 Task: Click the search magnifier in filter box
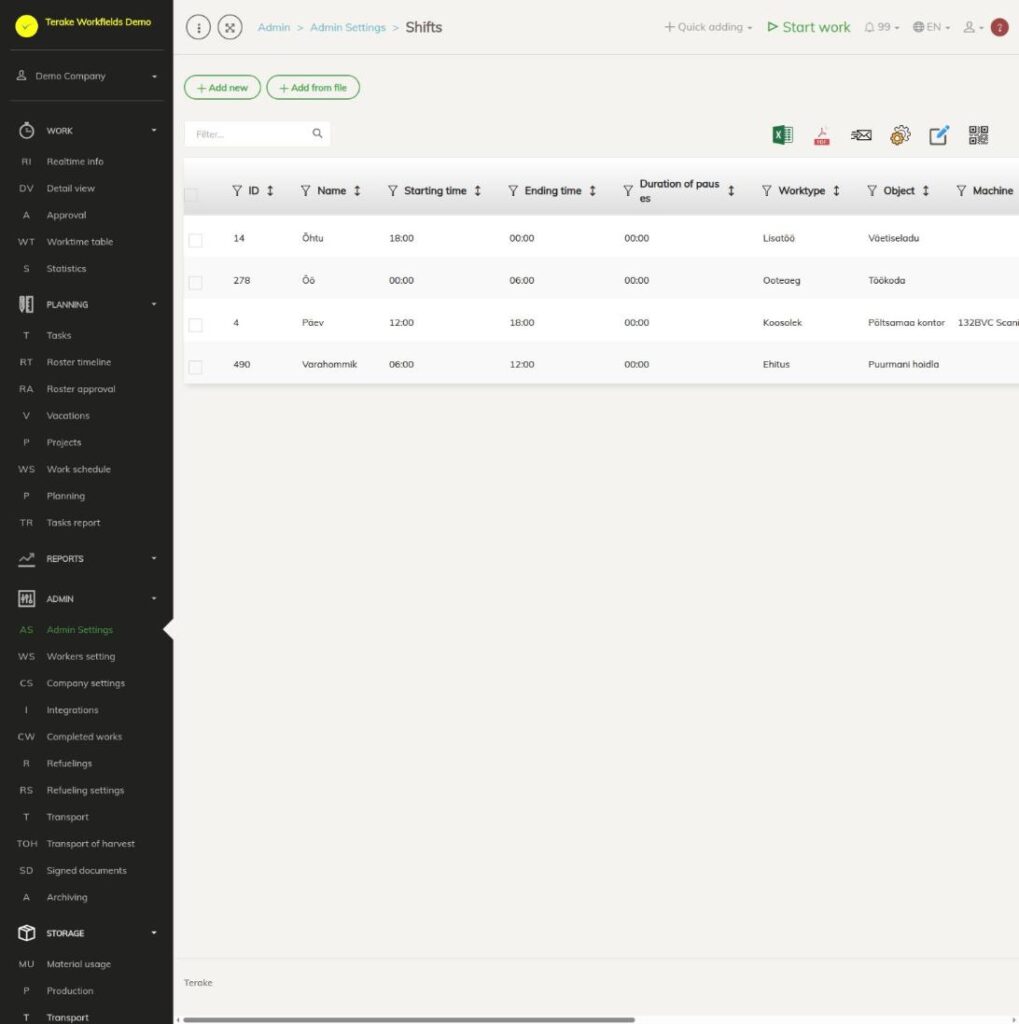317,134
